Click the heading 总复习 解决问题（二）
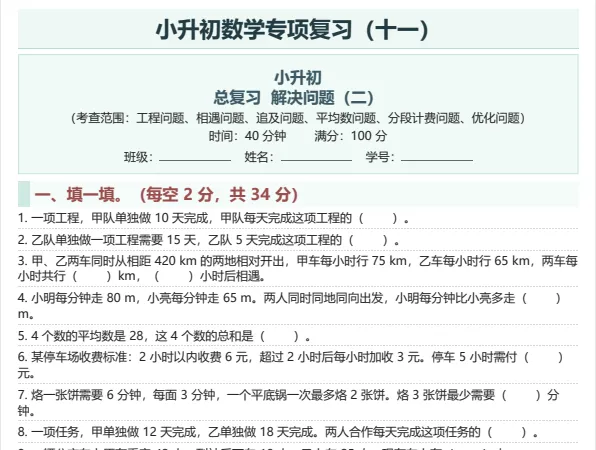The height and width of the screenshot is (450, 596). 294,98
